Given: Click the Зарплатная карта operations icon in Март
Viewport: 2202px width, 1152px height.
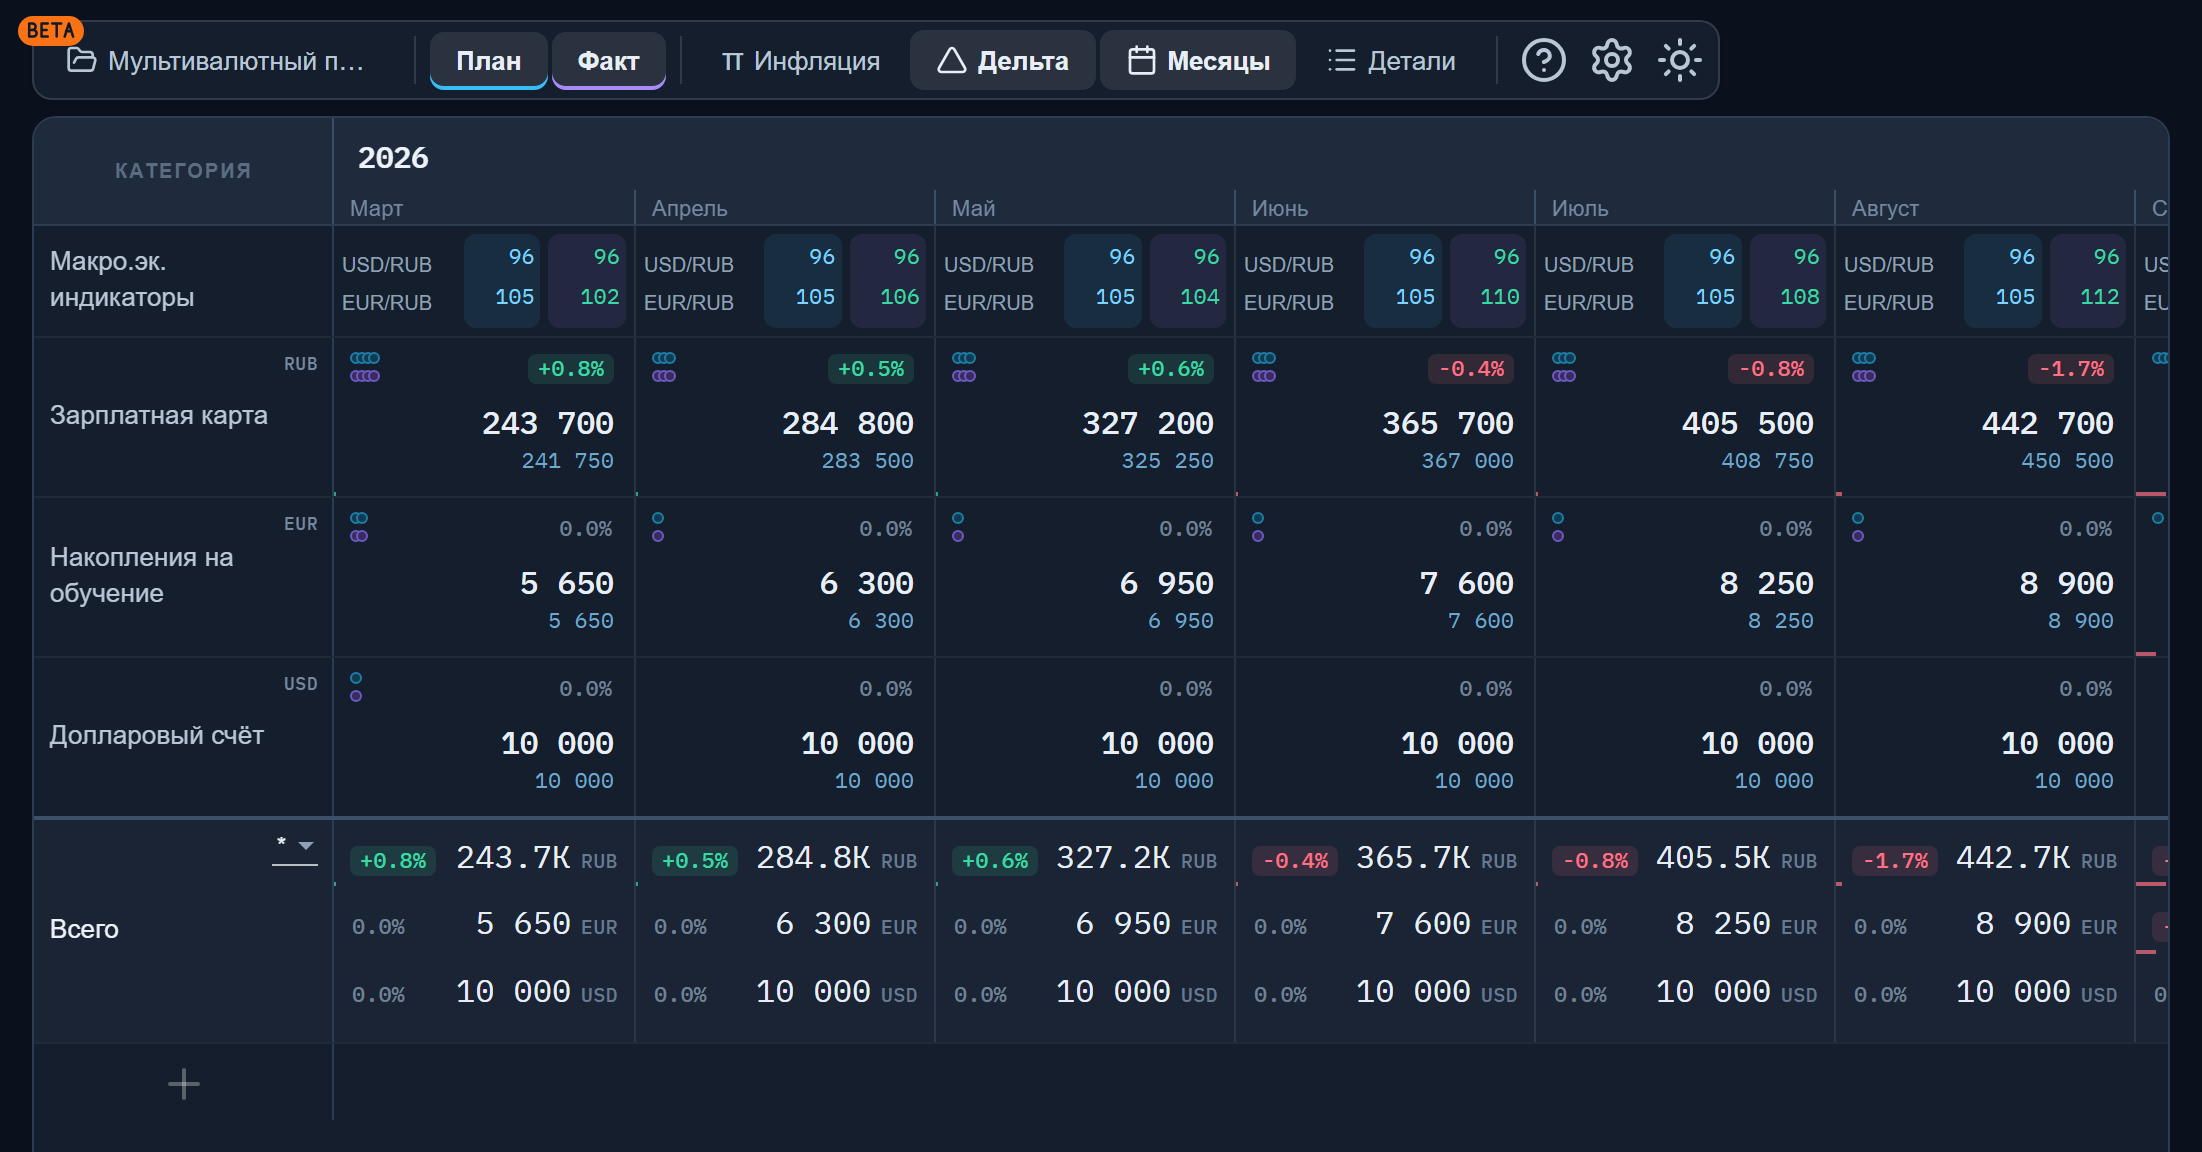Looking at the screenshot, I should point(365,367).
